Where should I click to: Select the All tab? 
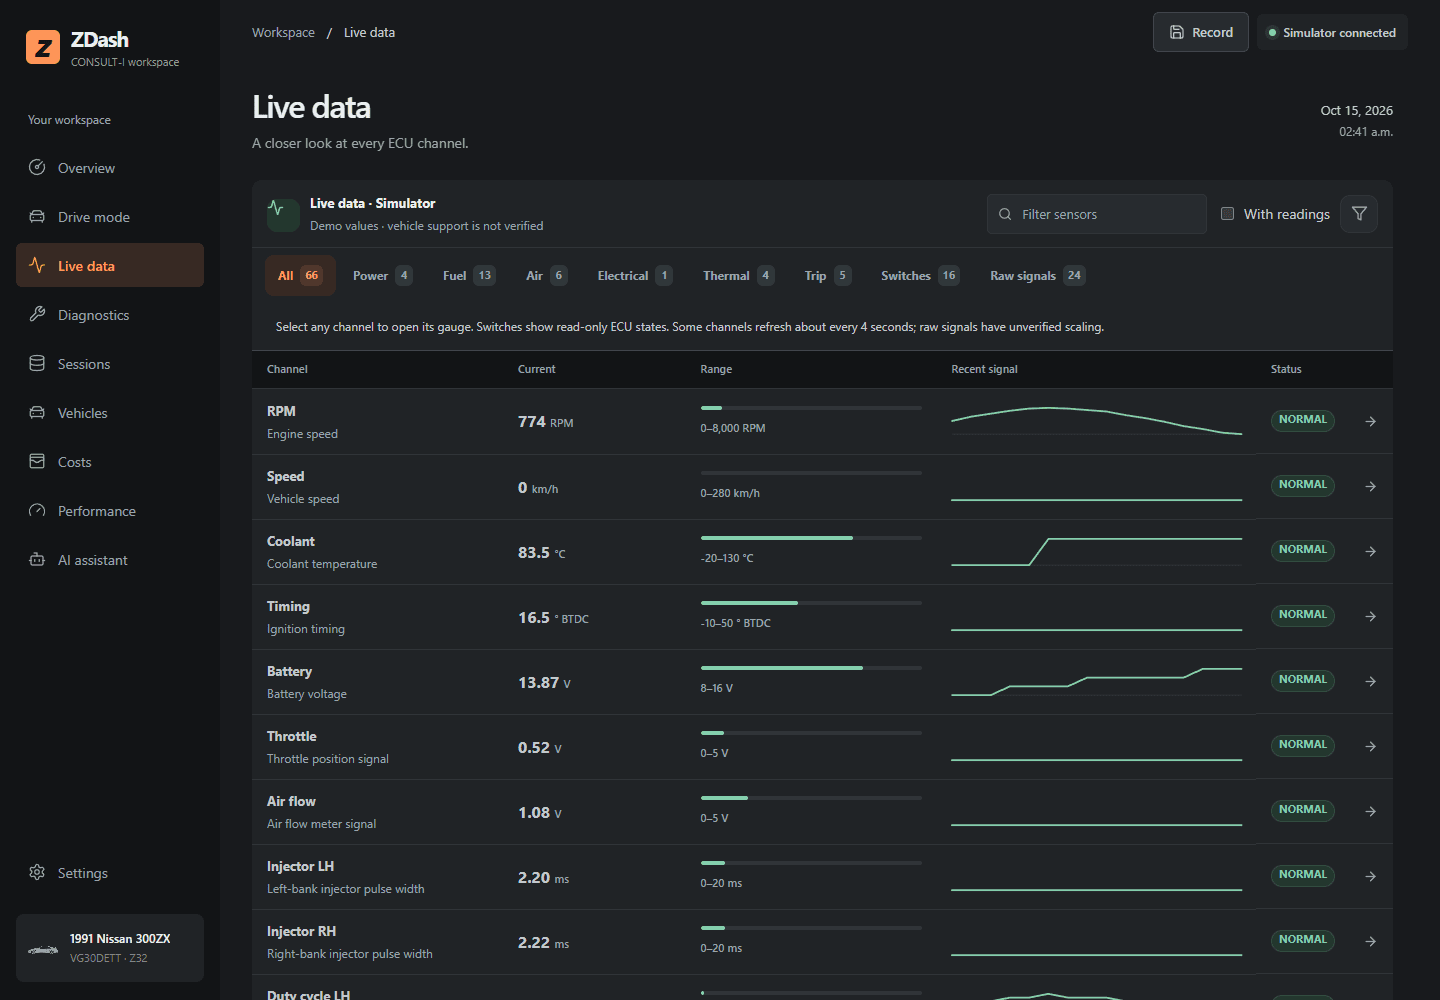tap(300, 276)
